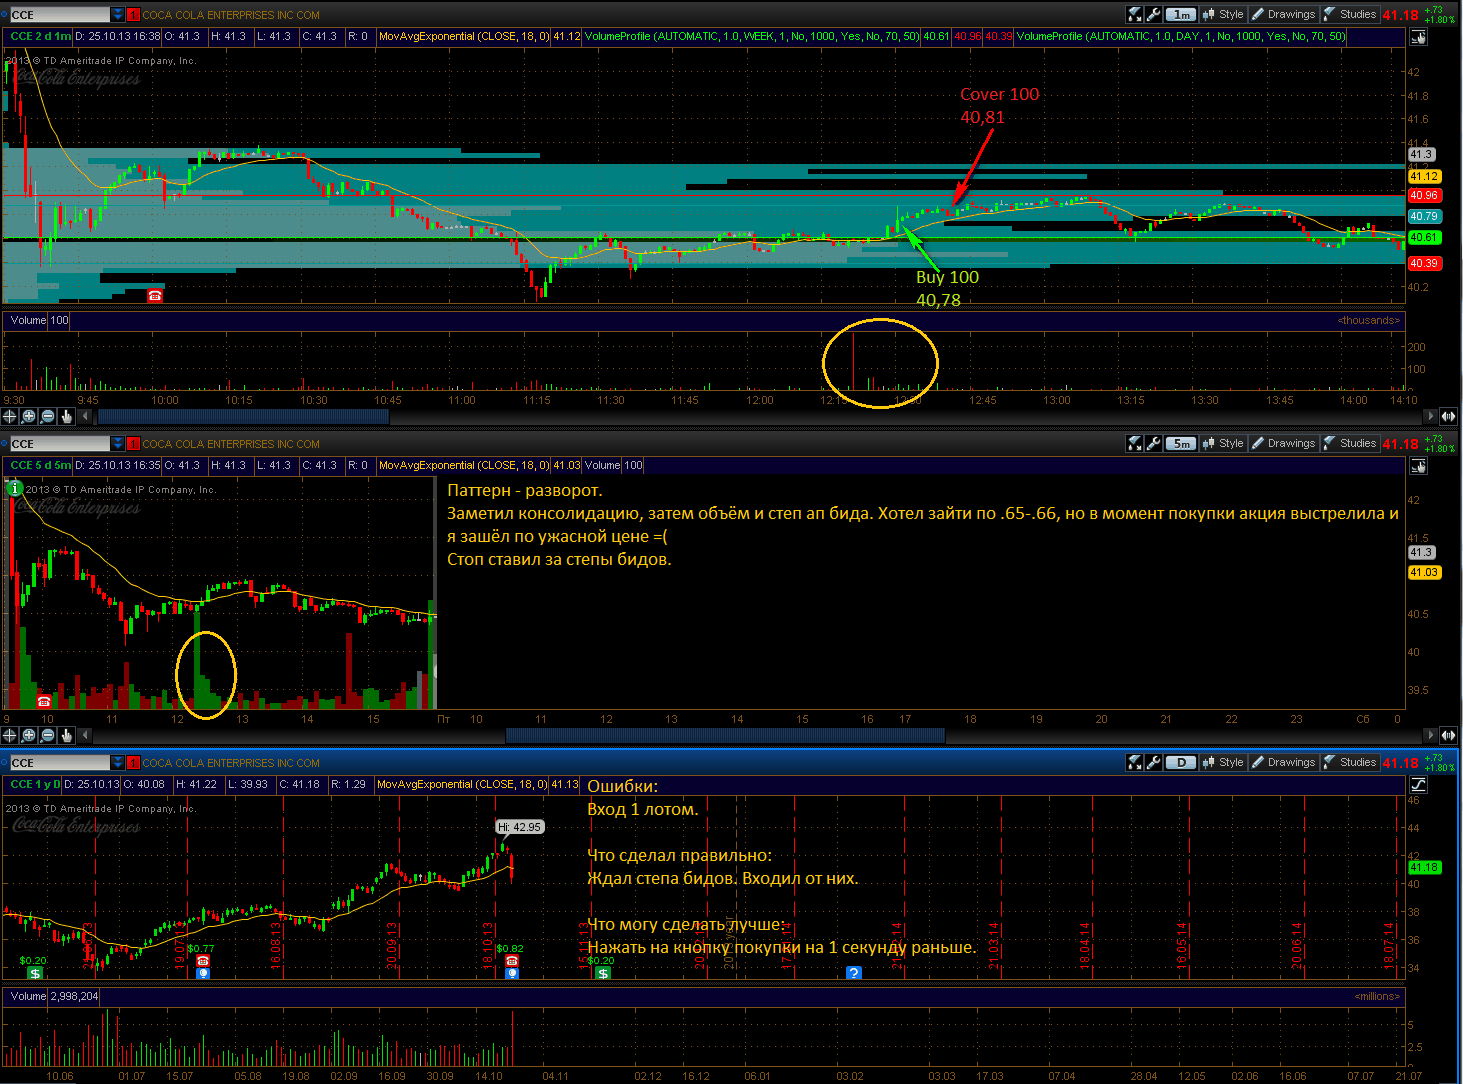Expand symbol dropdown arrow on the middle chart

pos(118,444)
